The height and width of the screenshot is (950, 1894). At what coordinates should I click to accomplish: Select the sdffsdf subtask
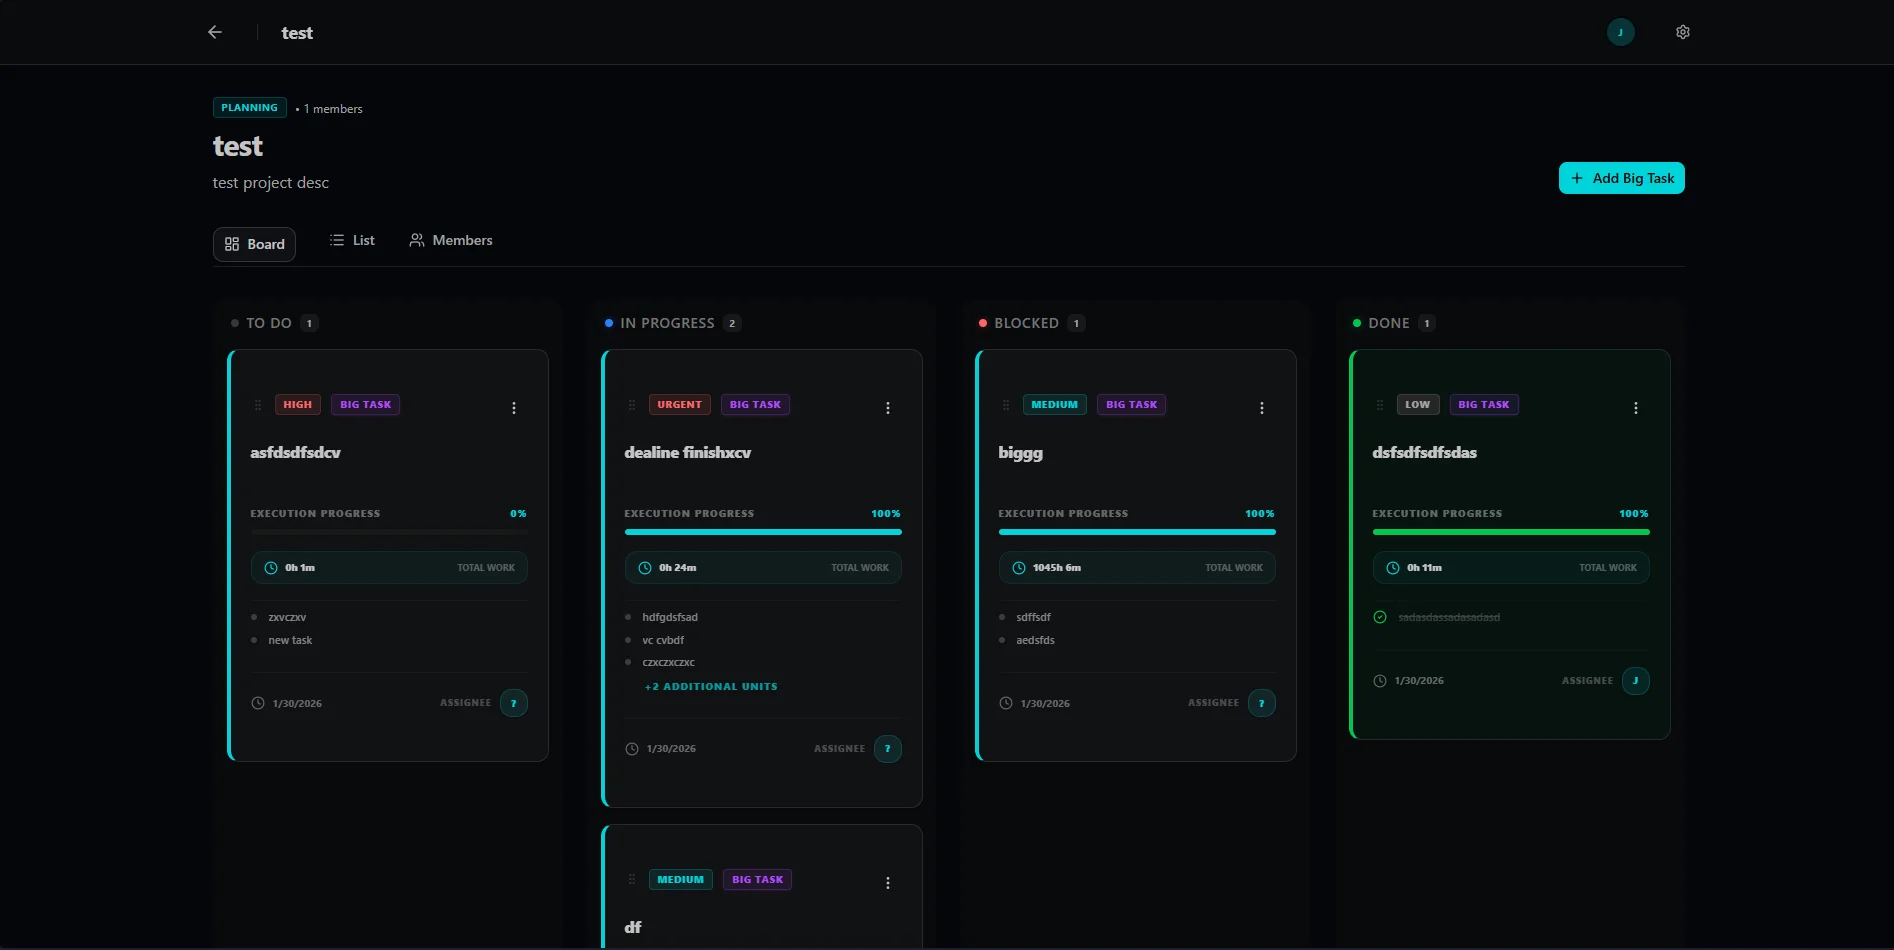pyautogui.click(x=1033, y=618)
